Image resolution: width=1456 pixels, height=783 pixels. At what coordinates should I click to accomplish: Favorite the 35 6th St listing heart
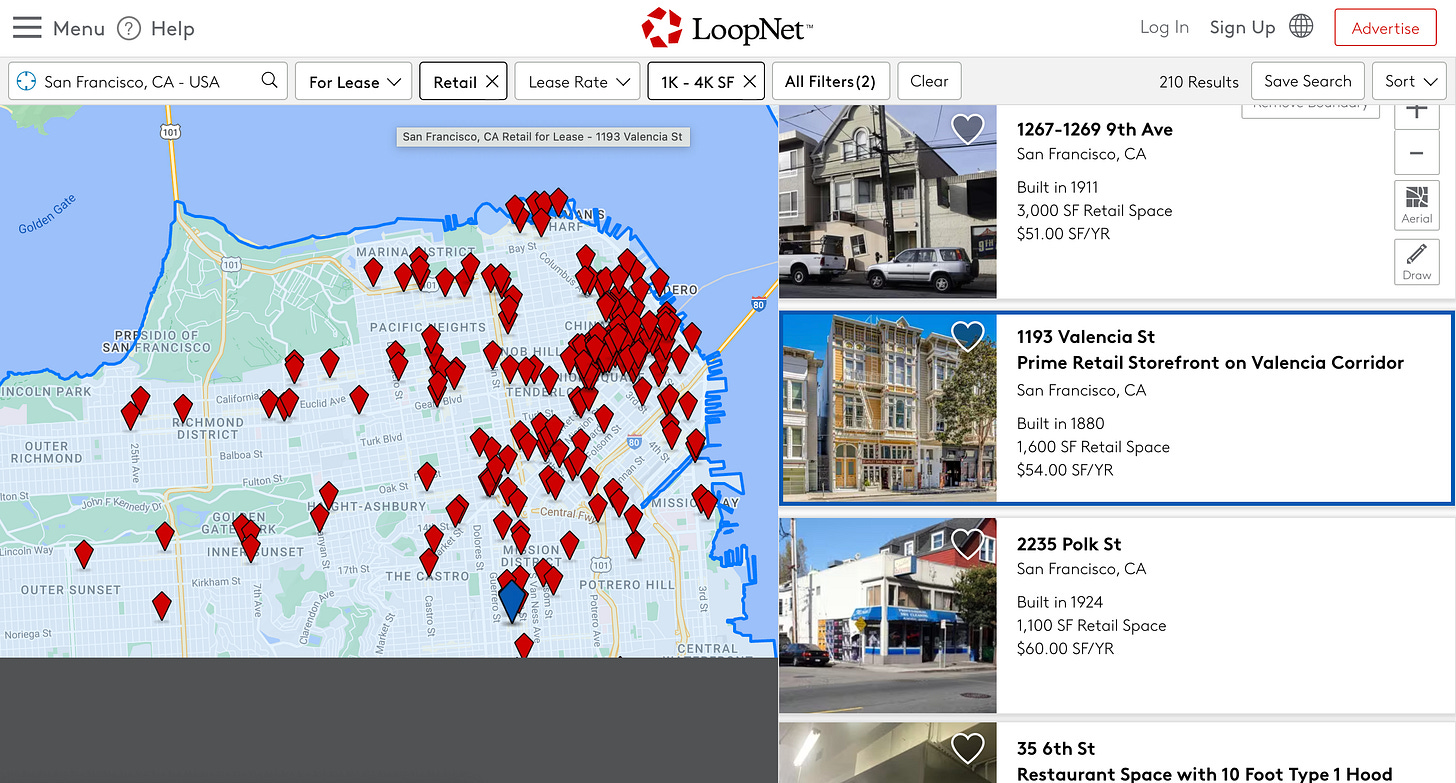[967, 748]
